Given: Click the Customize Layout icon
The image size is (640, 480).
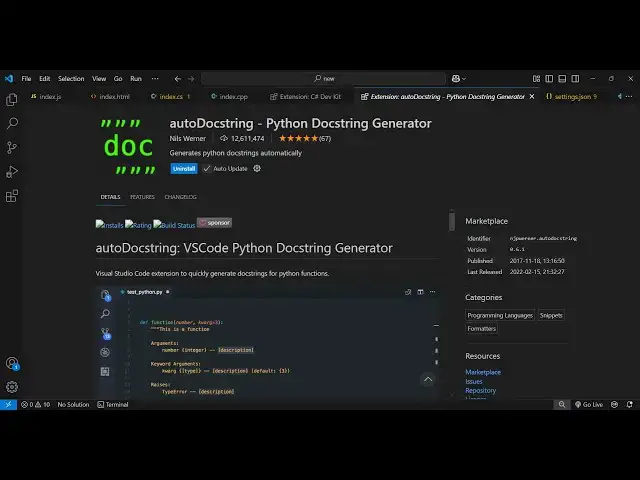Looking at the screenshot, I should pyautogui.click(x=536, y=78).
